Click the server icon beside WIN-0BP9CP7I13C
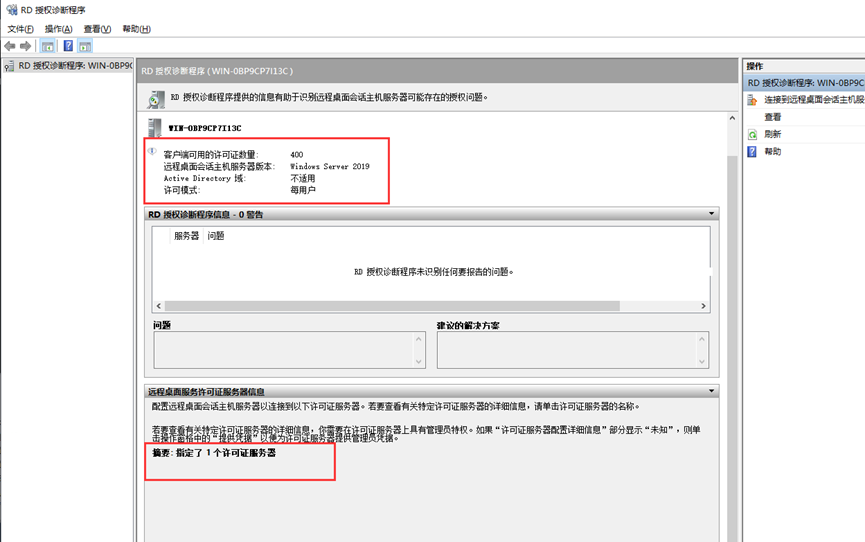 (x=155, y=128)
